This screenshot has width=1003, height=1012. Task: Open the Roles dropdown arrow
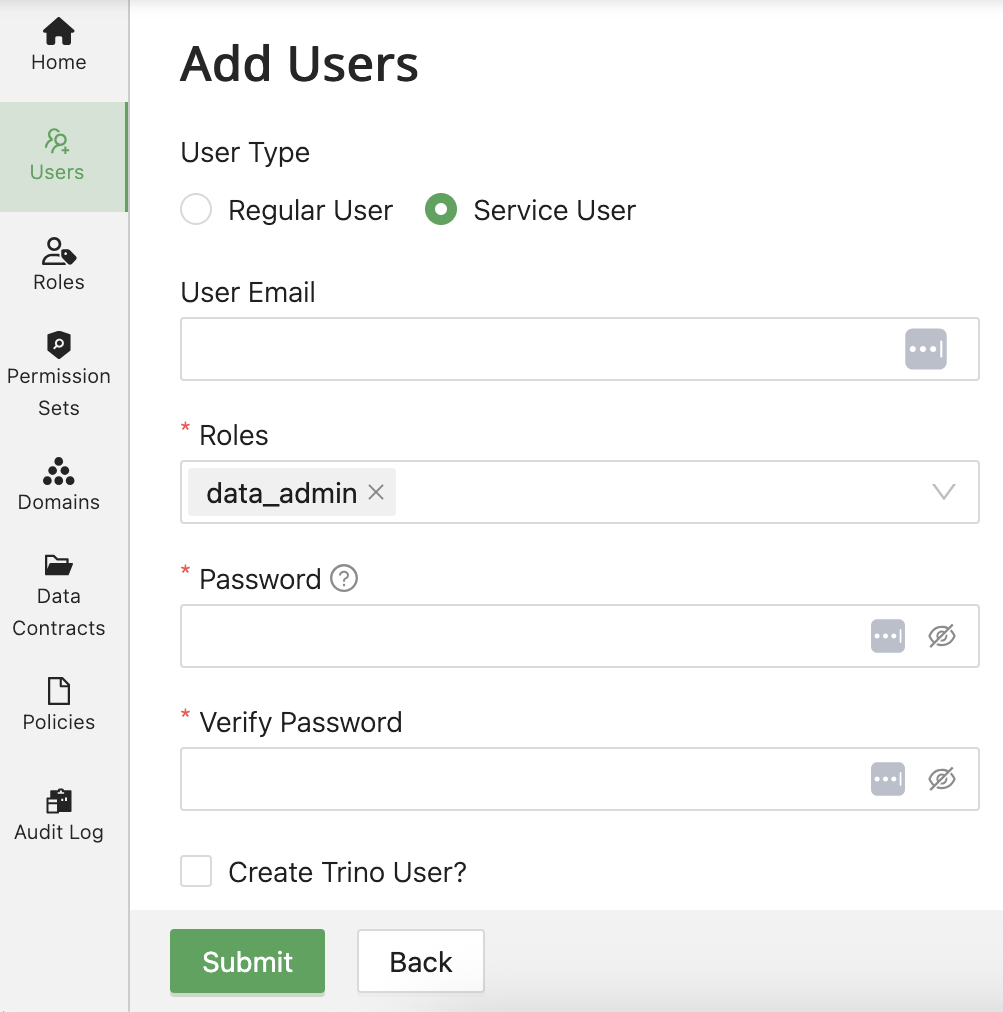(x=942, y=492)
